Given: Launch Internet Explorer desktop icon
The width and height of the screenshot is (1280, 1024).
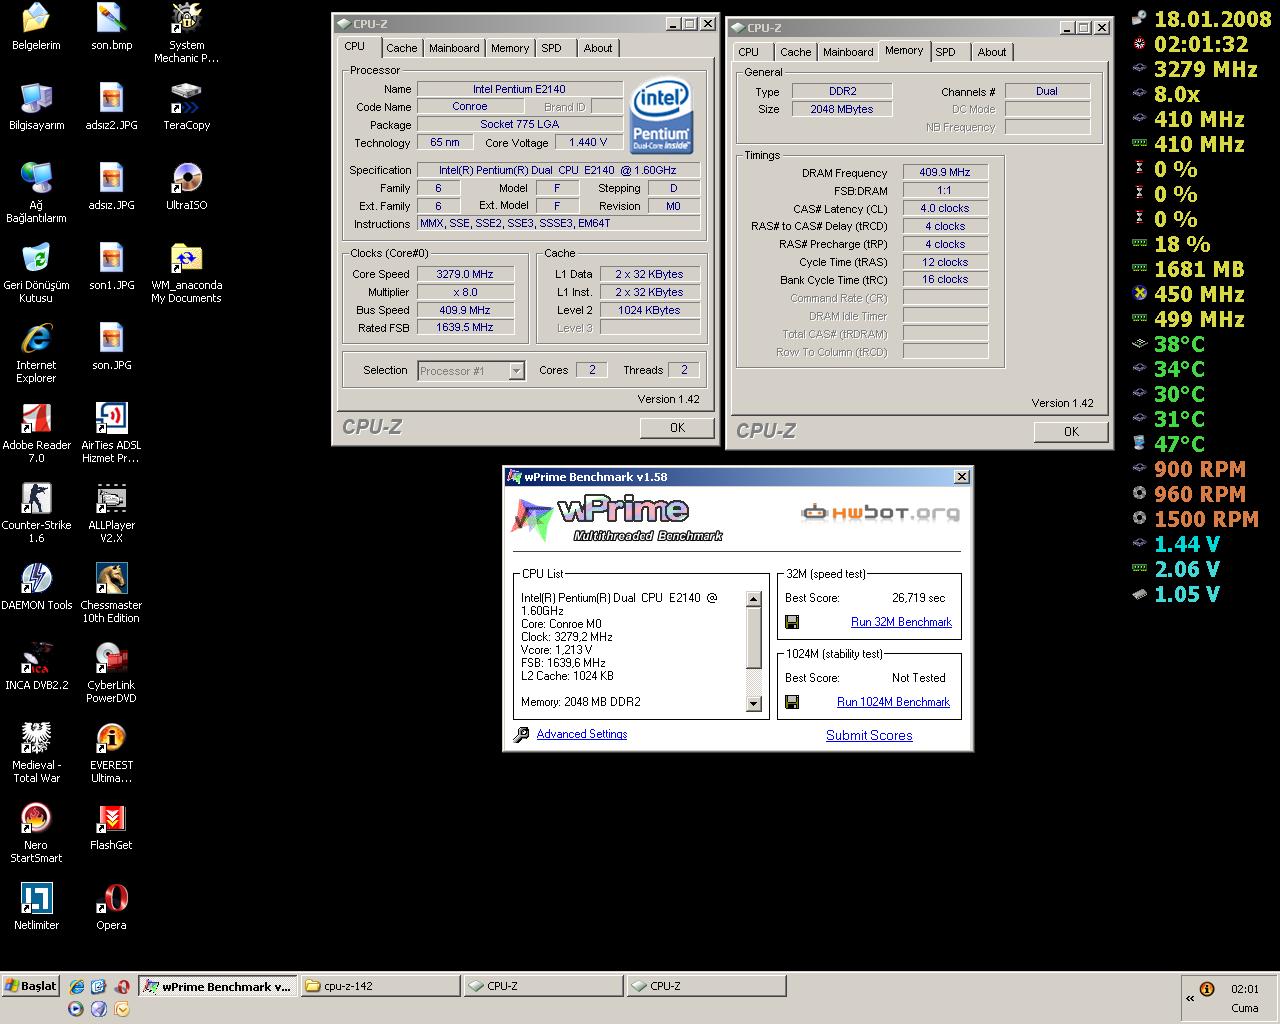Looking at the screenshot, I should click(36, 353).
